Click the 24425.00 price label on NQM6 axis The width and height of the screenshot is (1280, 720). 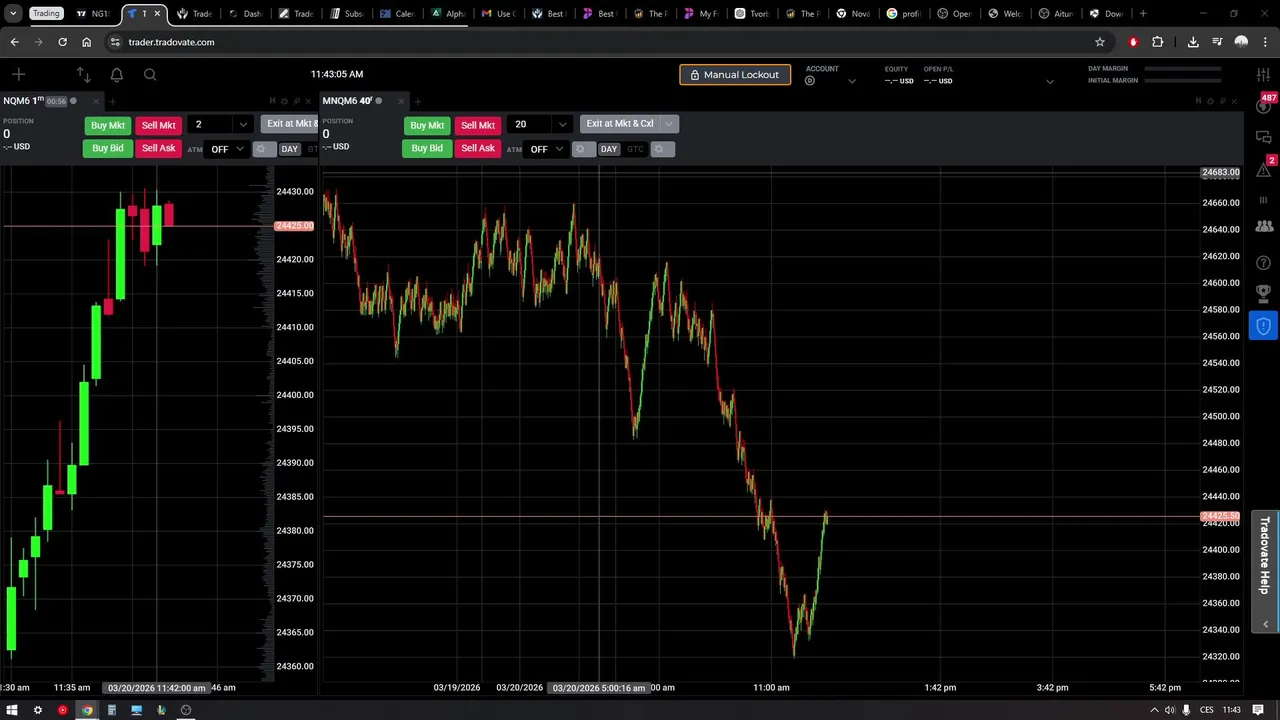coord(294,226)
